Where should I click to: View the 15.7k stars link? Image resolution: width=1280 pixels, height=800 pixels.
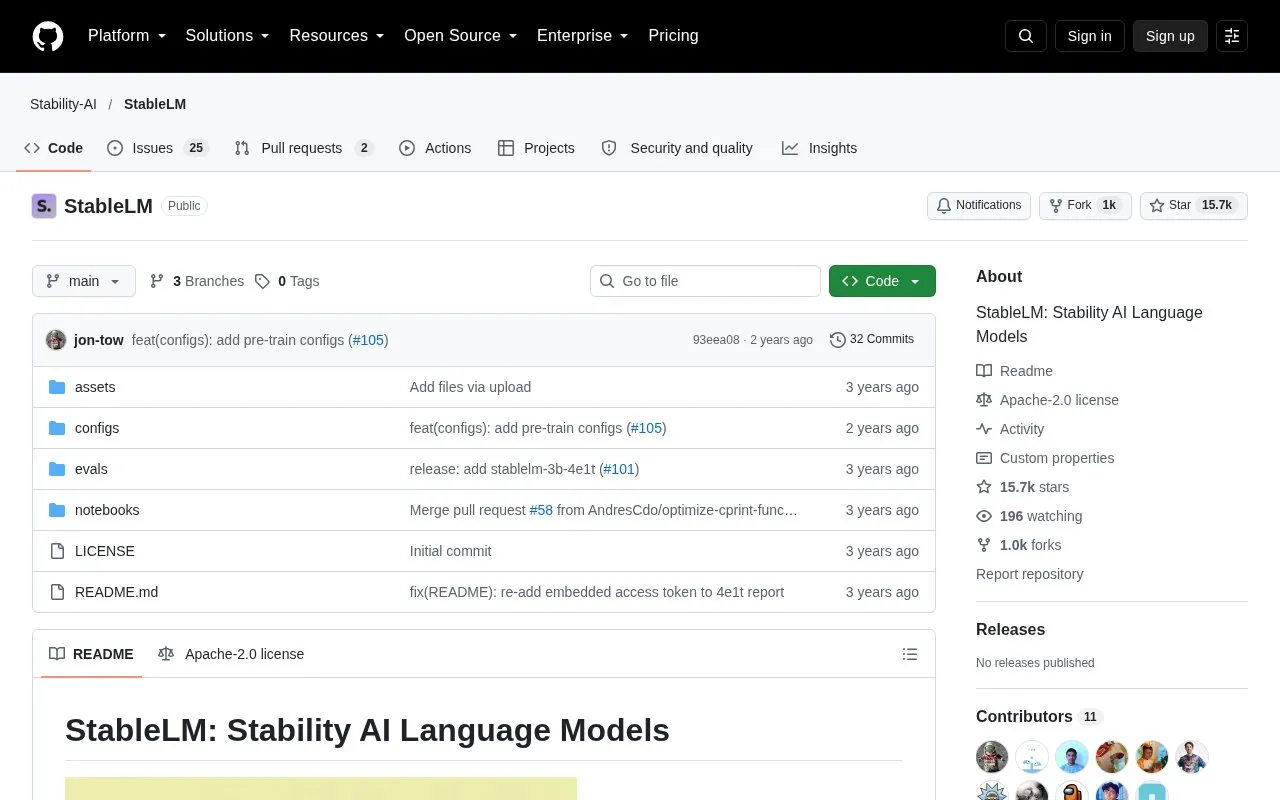1023,487
